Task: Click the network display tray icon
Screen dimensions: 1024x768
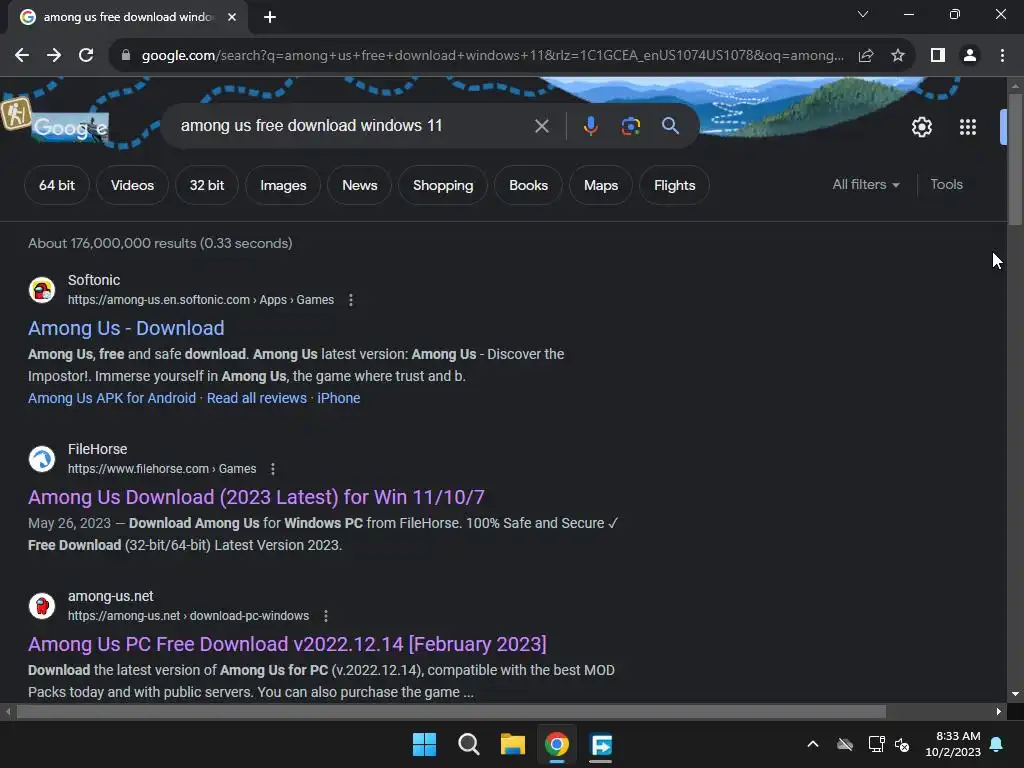Action: click(x=876, y=744)
